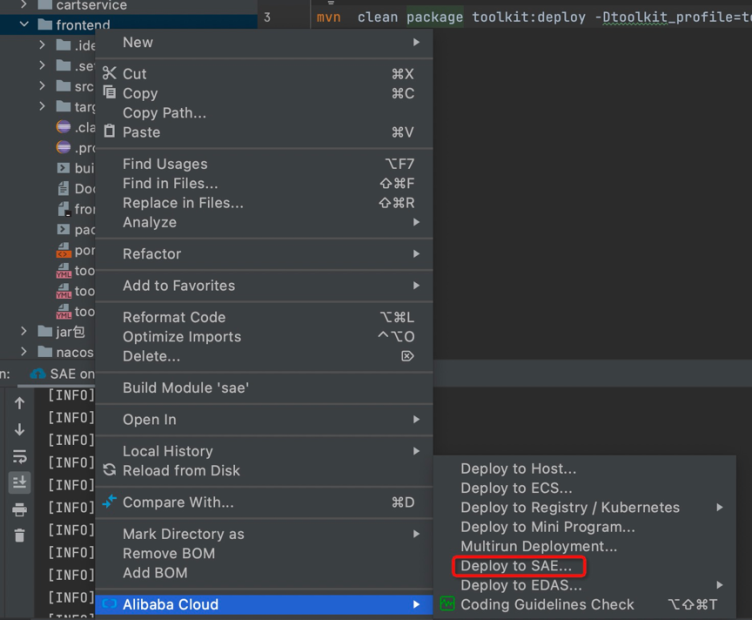Click the Coding Guidelines Check green icon
Screen dimensions: 752x620
click(x=447, y=604)
